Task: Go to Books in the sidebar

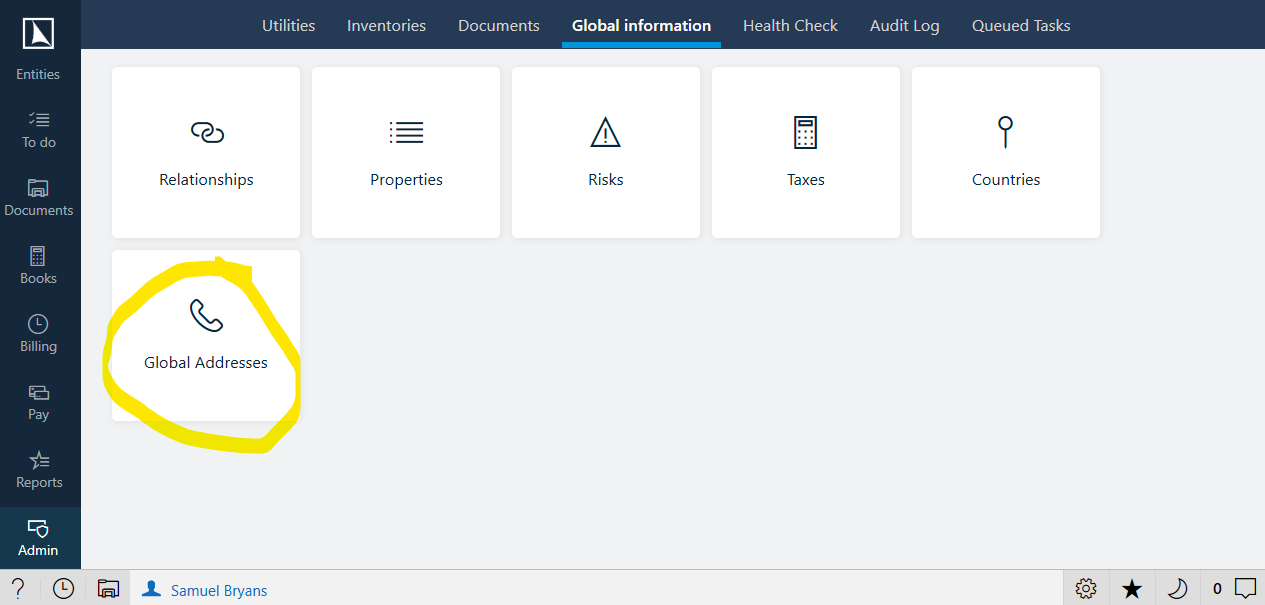Action: point(39,266)
